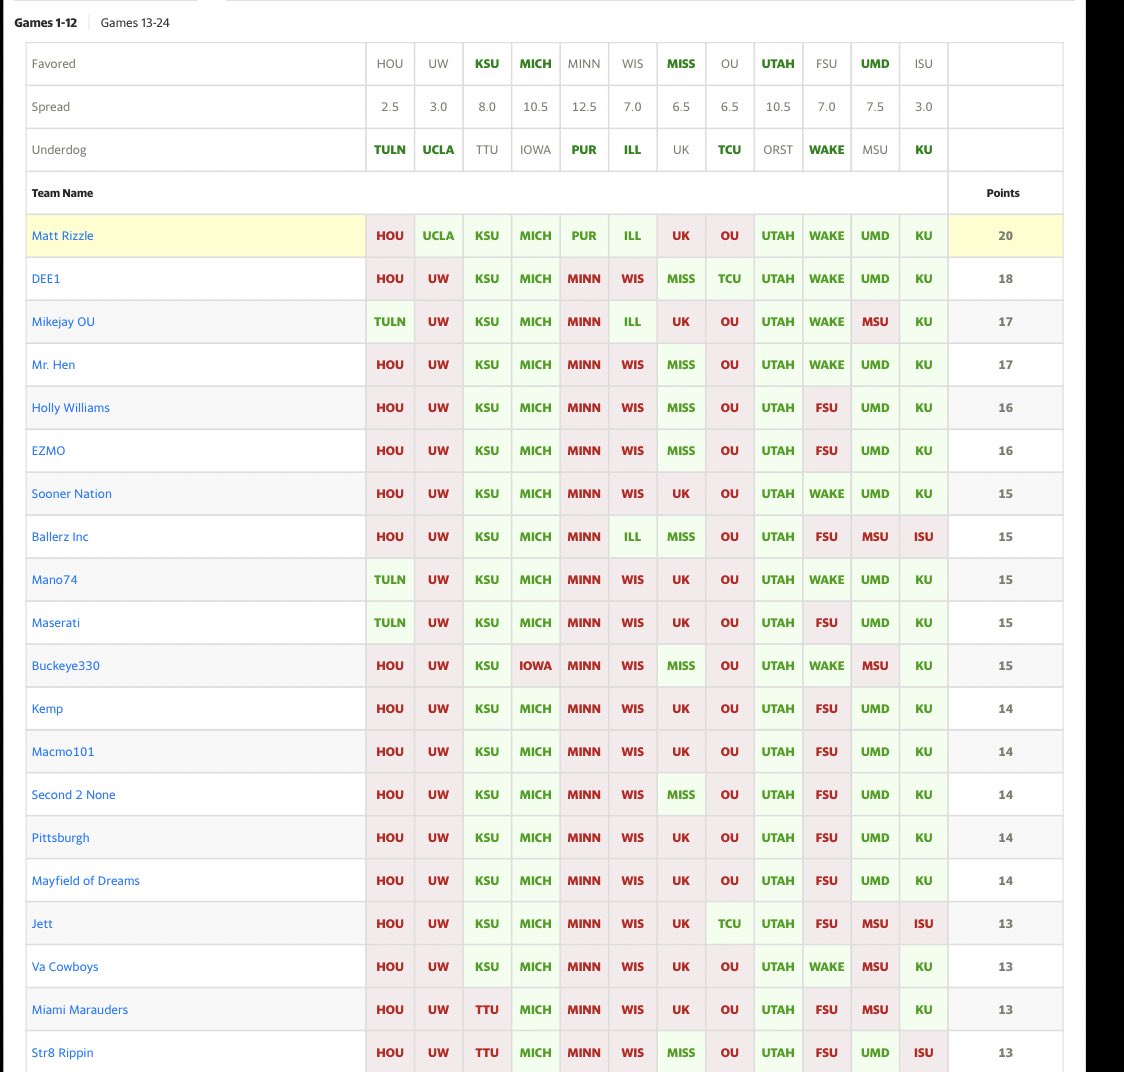The image size is (1124, 1072).
Task: Click Ballerz Inc's ISU pick
Action: click(923, 537)
